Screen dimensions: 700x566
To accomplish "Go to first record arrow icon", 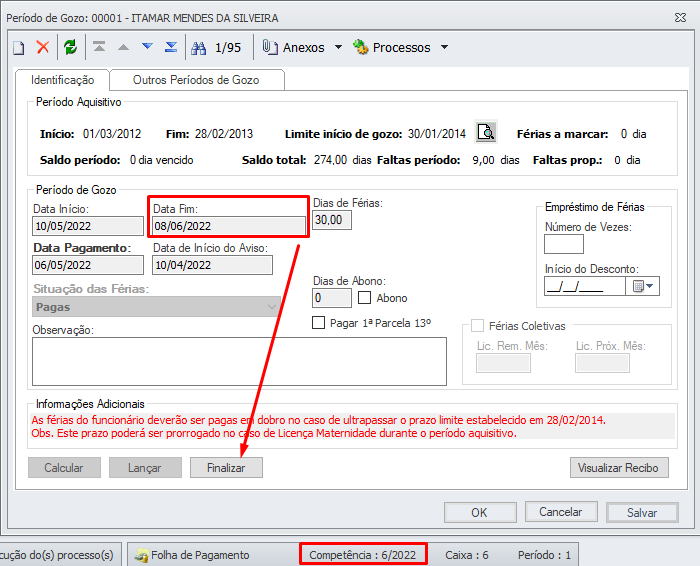I will point(99,46).
